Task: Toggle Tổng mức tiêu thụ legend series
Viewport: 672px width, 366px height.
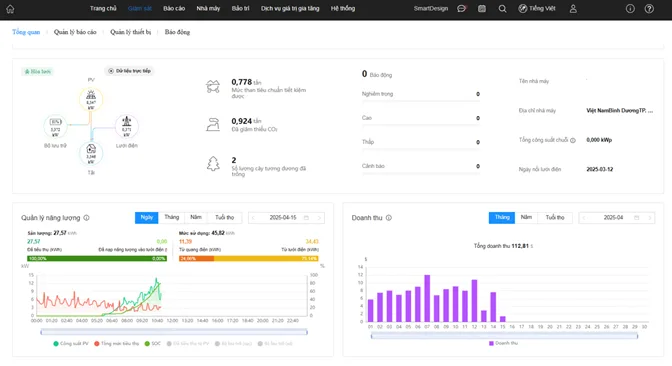Action: [x=117, y=344]
